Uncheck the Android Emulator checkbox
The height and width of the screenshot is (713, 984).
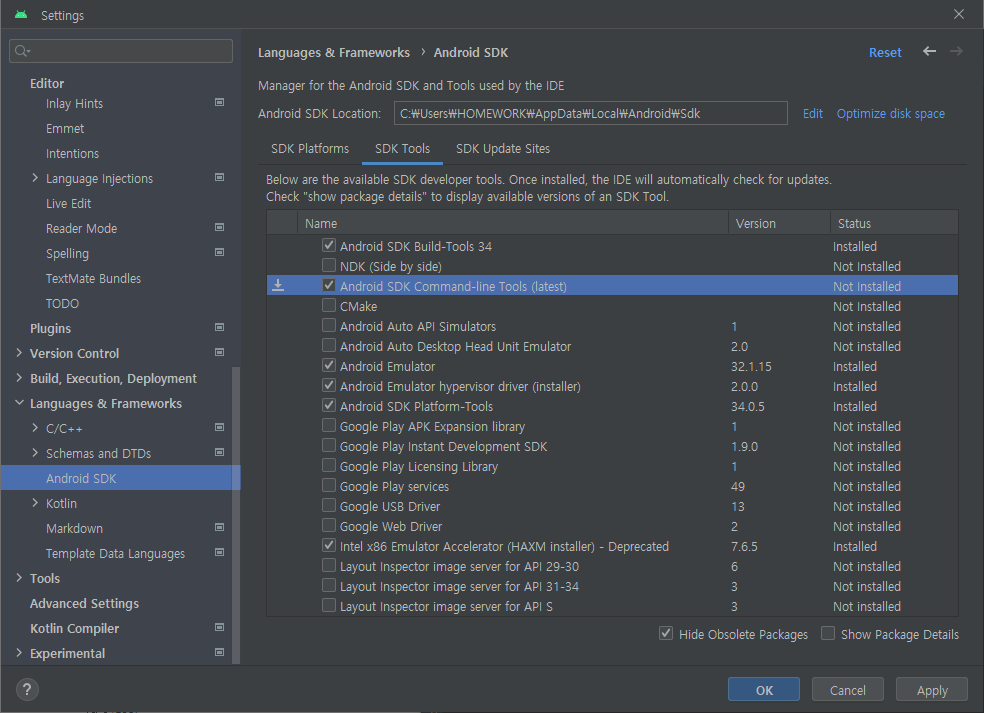pyautogui.click(x=329, y=365)
